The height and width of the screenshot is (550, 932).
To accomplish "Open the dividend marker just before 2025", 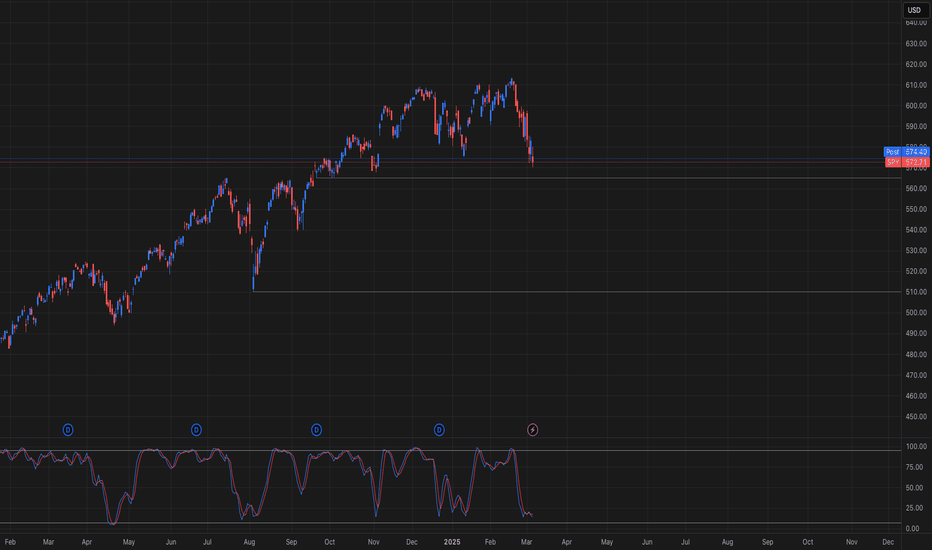I will pyautogui.click(x=439, y=430).
